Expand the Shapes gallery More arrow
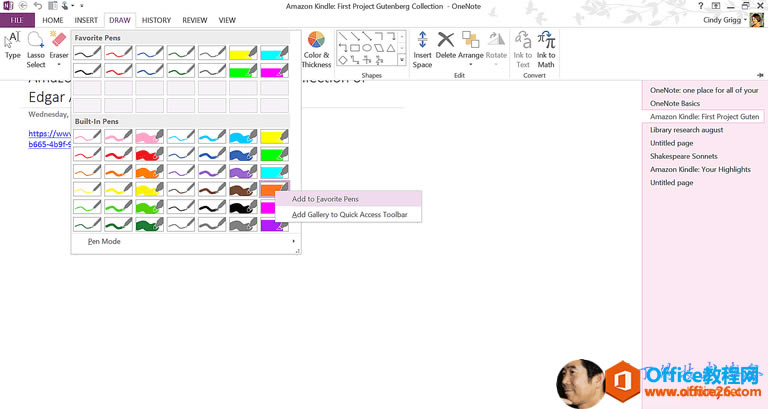The height and width of the screenshot is (409, 768). pos(402,60)
